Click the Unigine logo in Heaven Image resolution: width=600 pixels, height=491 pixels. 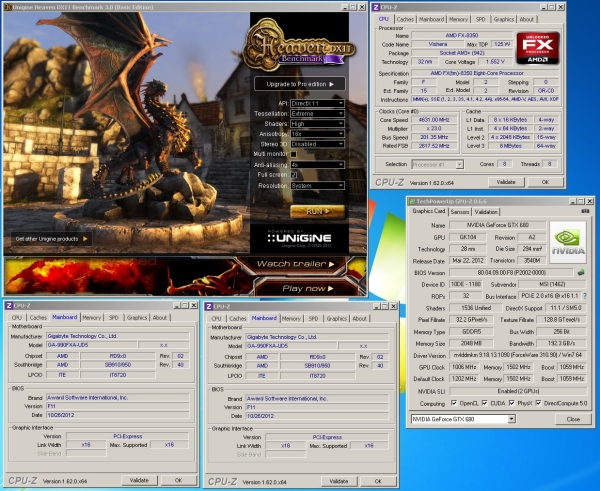299,238
